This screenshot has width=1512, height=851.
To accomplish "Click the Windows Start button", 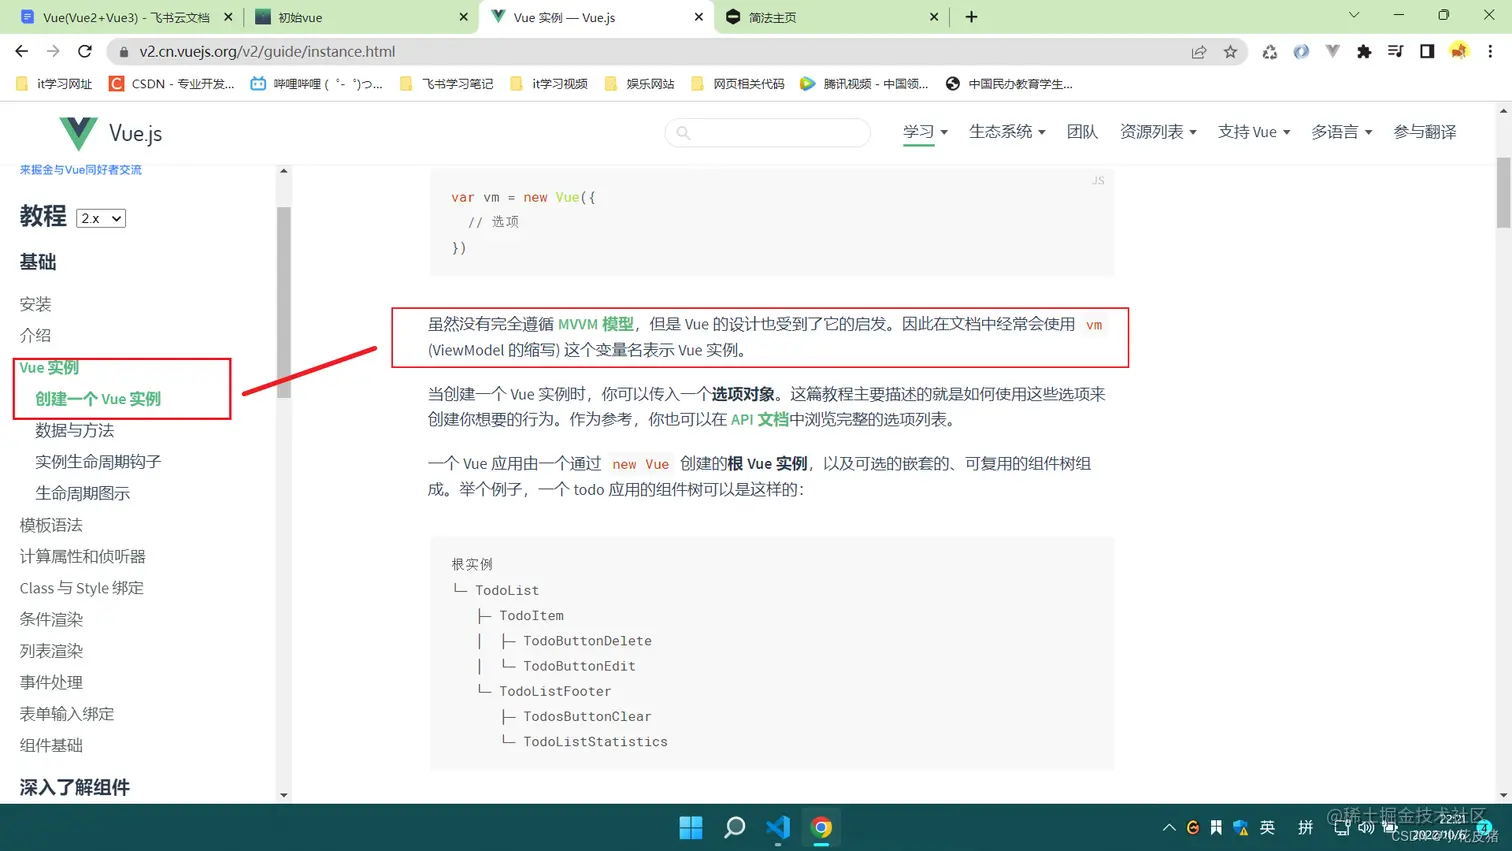I will tap(691, 827).
